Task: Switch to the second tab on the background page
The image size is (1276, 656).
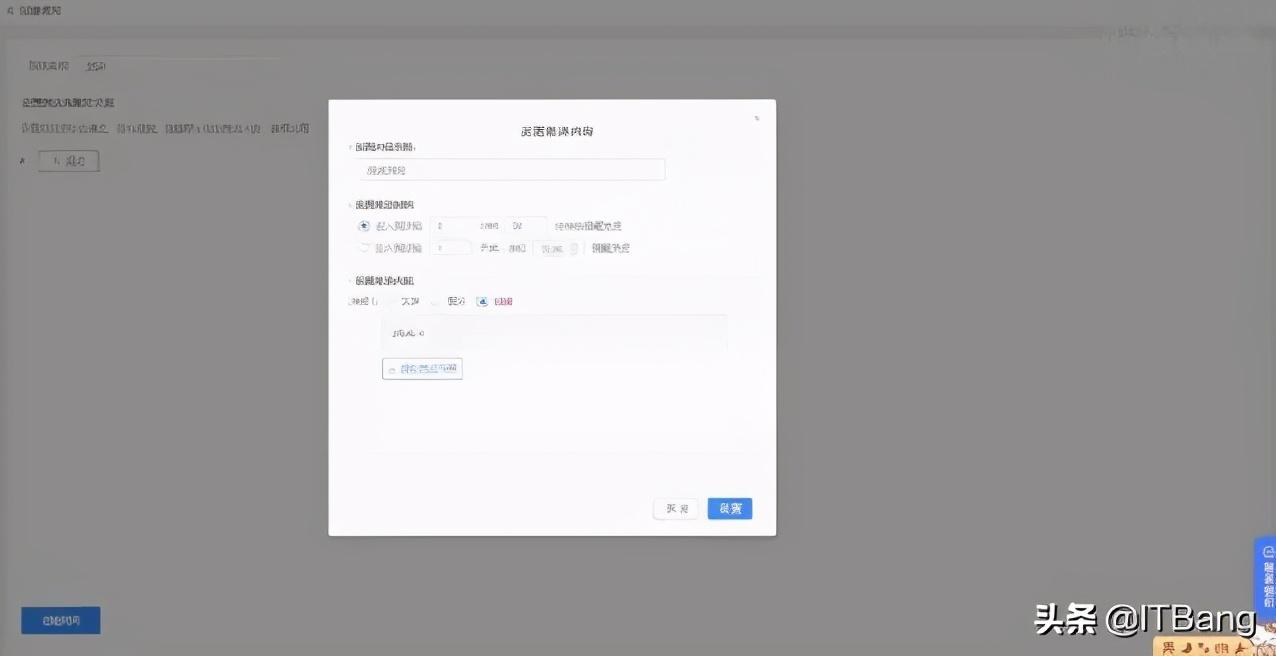Action: coord(96,66)
